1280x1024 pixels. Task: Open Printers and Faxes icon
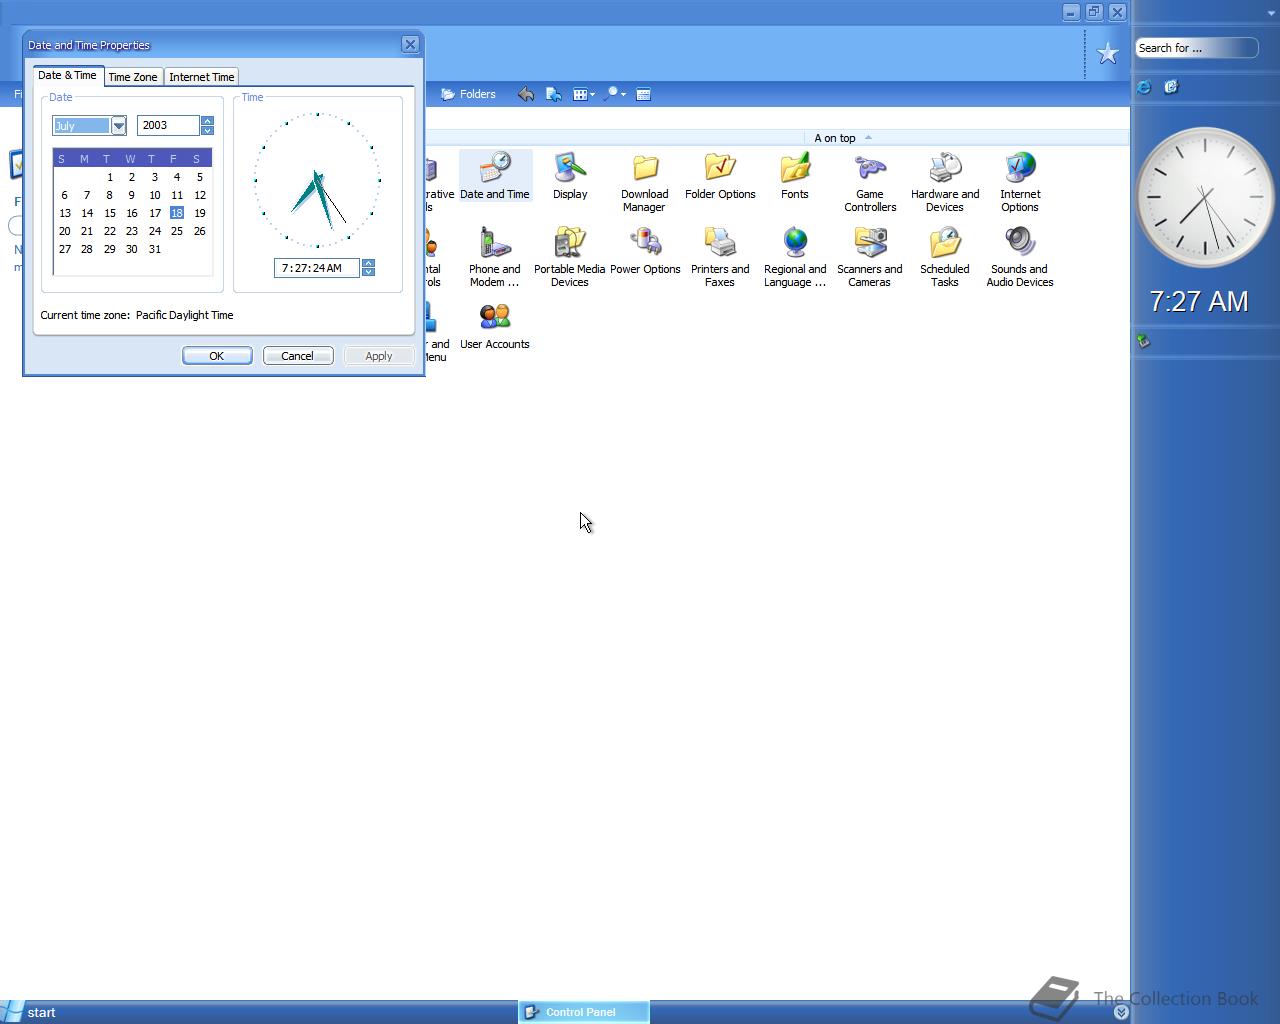[x=720, y=257]
